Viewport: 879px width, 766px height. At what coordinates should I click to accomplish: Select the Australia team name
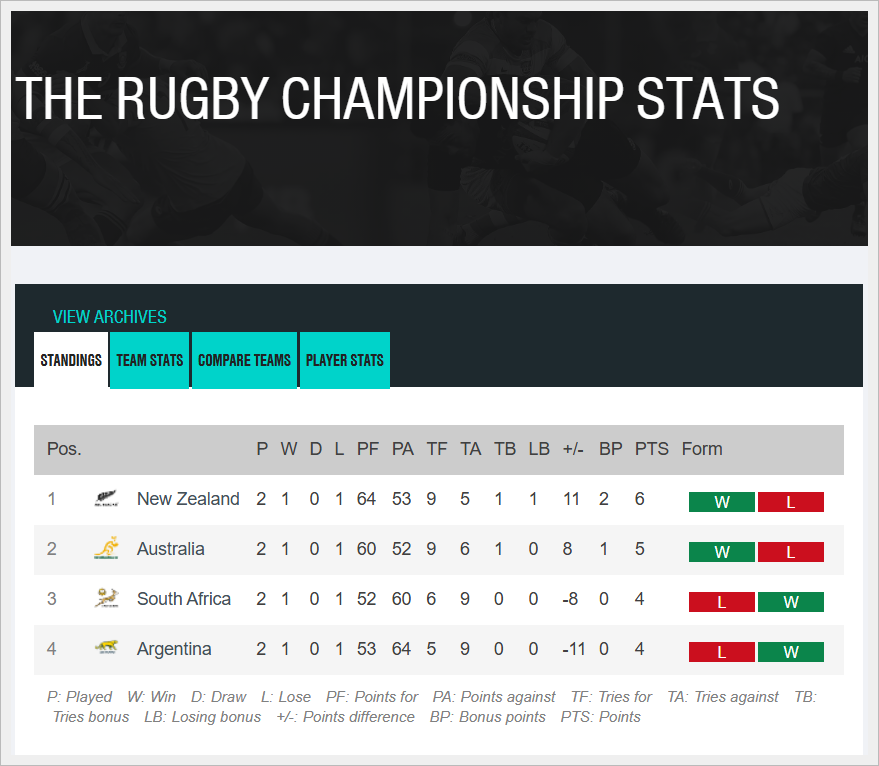pos(171,549)
